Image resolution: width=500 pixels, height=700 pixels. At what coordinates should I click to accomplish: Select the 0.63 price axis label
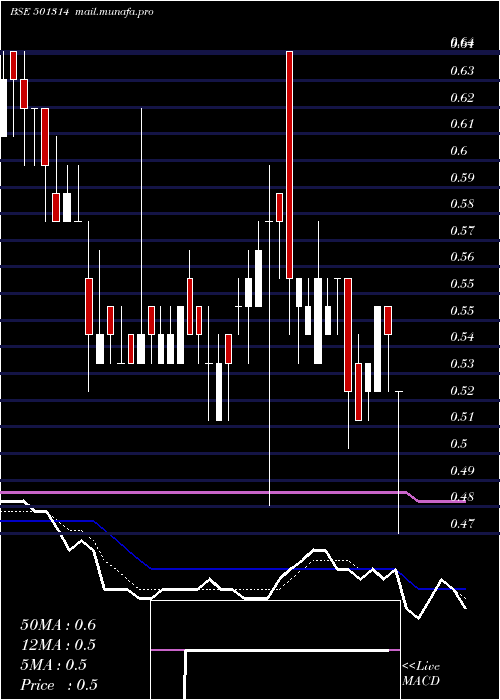(x=462, y=71)
